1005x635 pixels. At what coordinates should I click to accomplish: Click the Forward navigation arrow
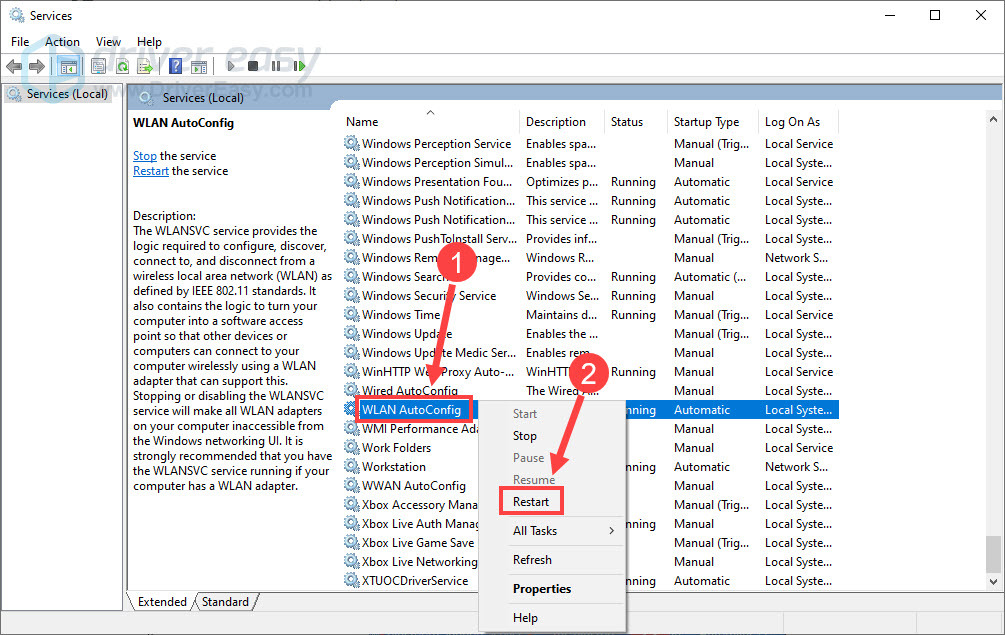[36, 65]
